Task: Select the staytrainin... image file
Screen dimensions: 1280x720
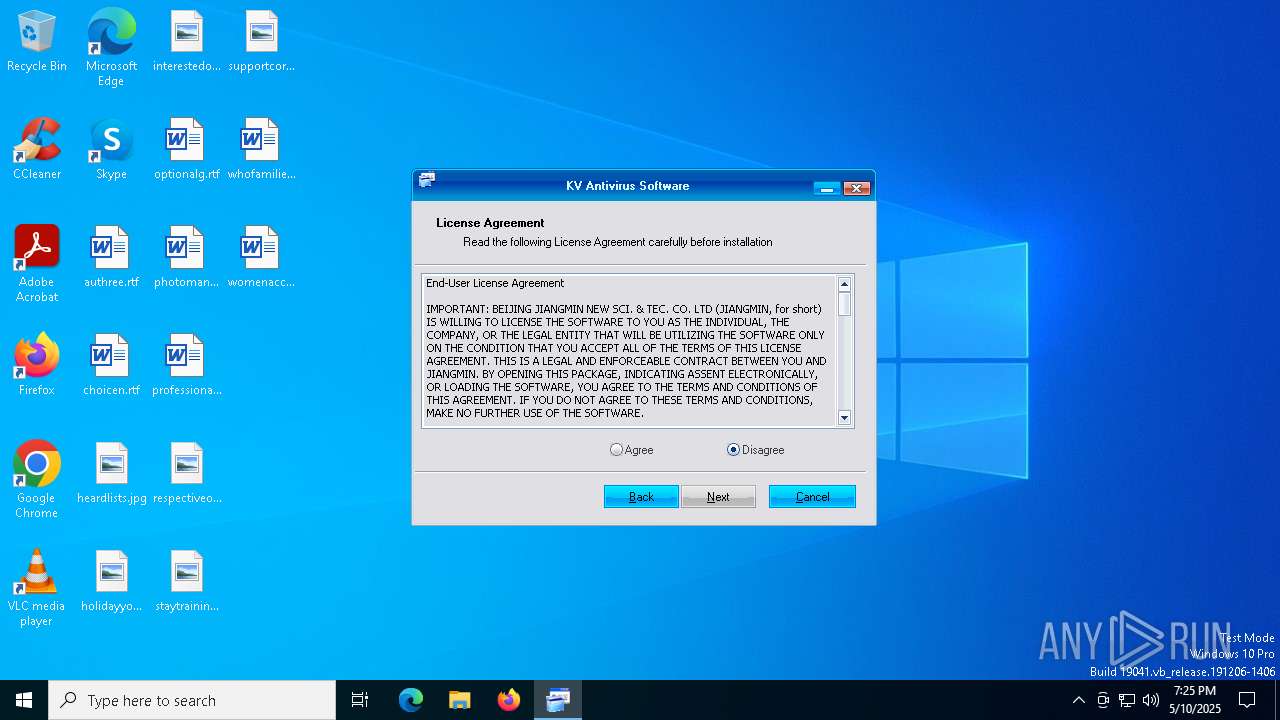Action: point(187,582)
